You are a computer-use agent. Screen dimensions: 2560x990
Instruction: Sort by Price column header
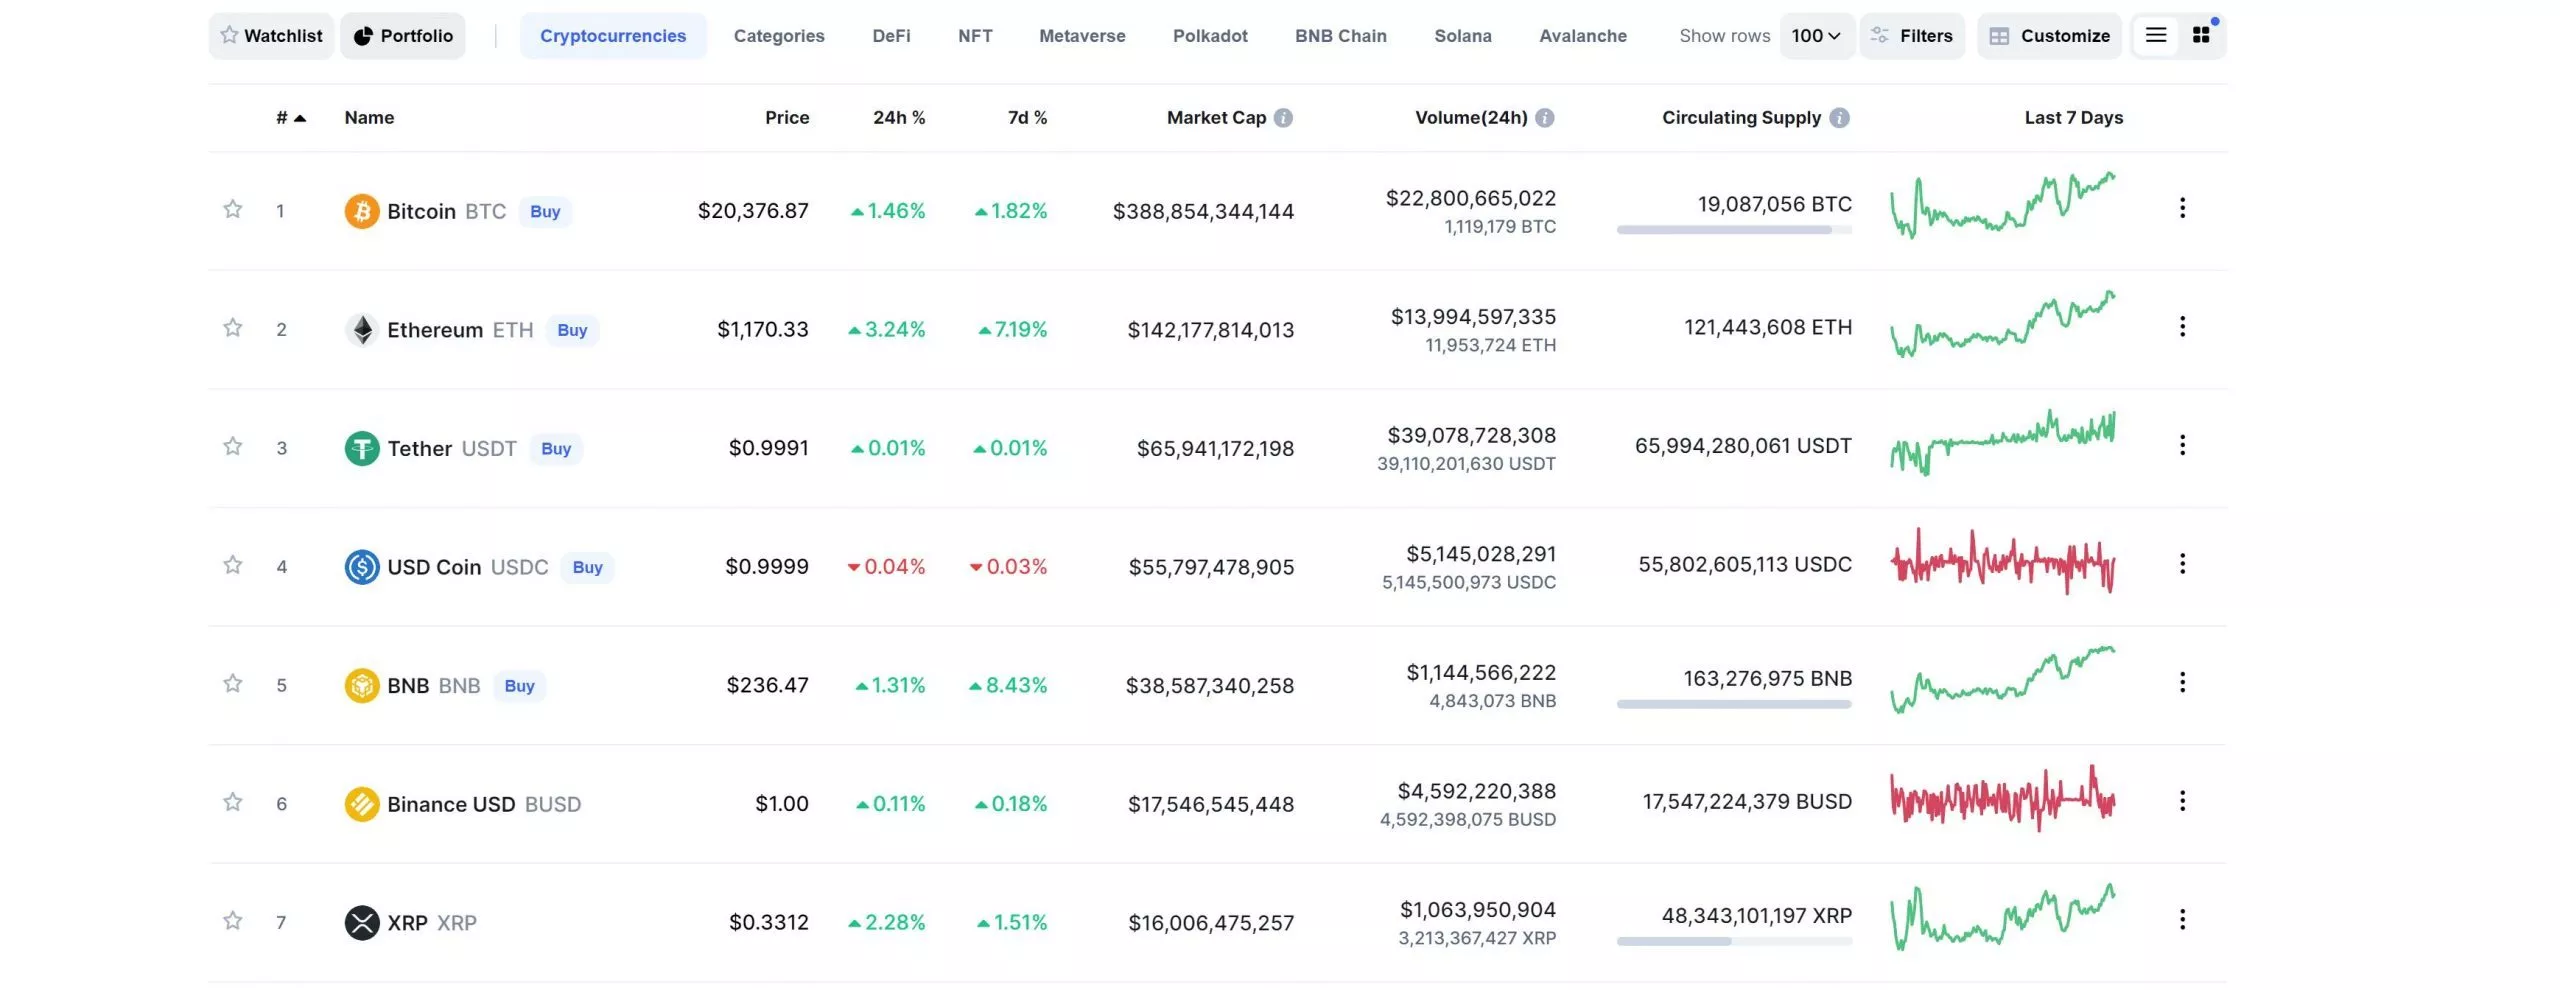pyautogui.click(x=787, y=118)
